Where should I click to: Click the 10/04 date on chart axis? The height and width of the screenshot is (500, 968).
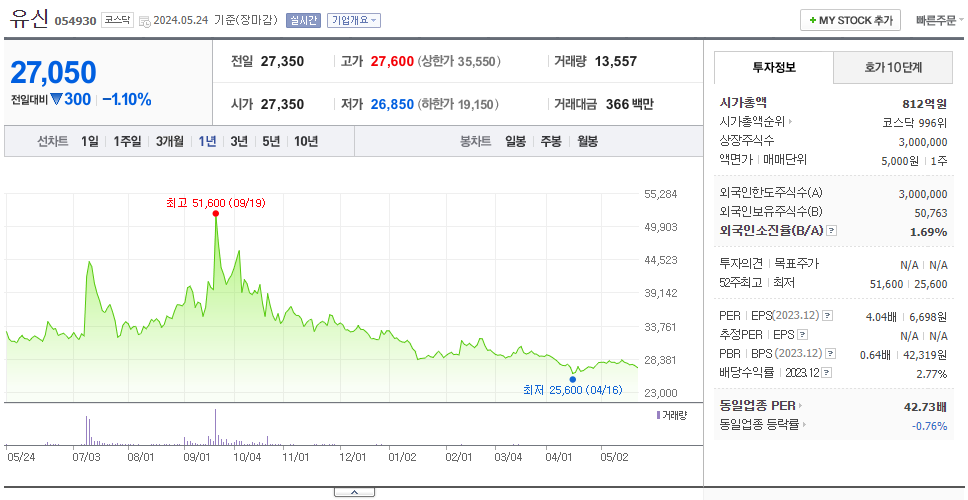click(x=248, y=457)
